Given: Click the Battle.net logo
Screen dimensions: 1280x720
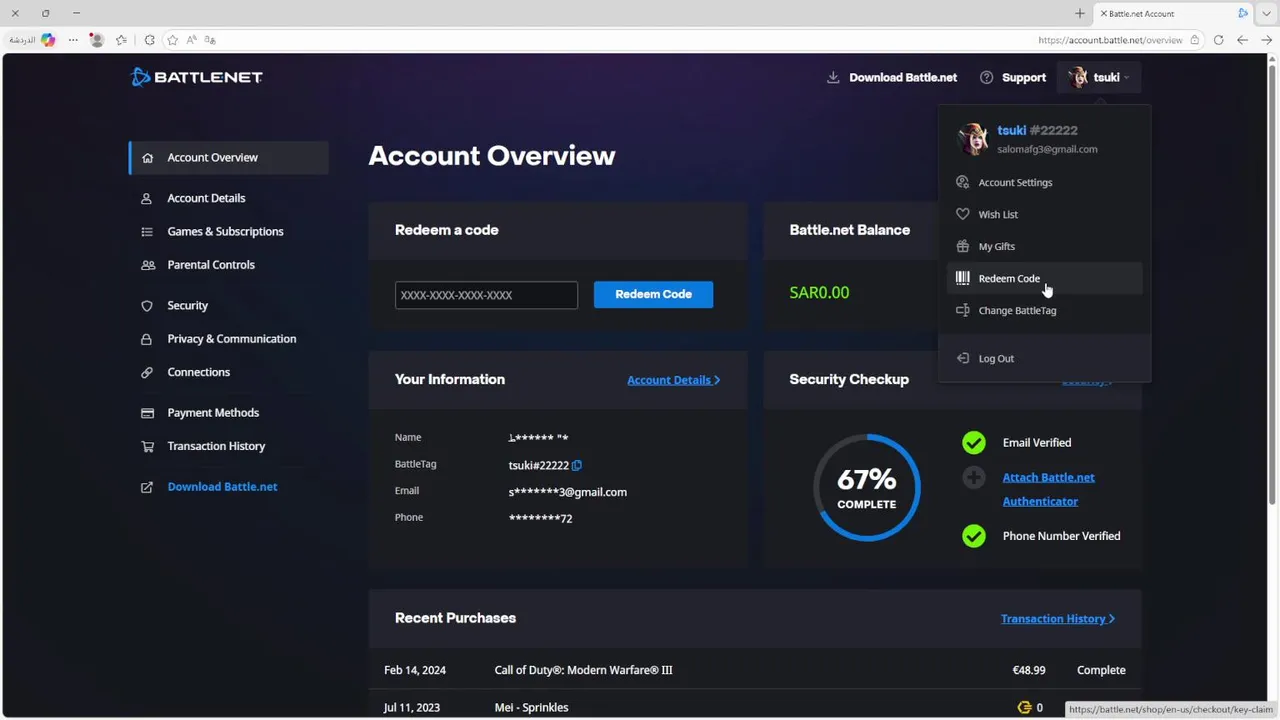Looking at the screenshot, I should [196, 77].
